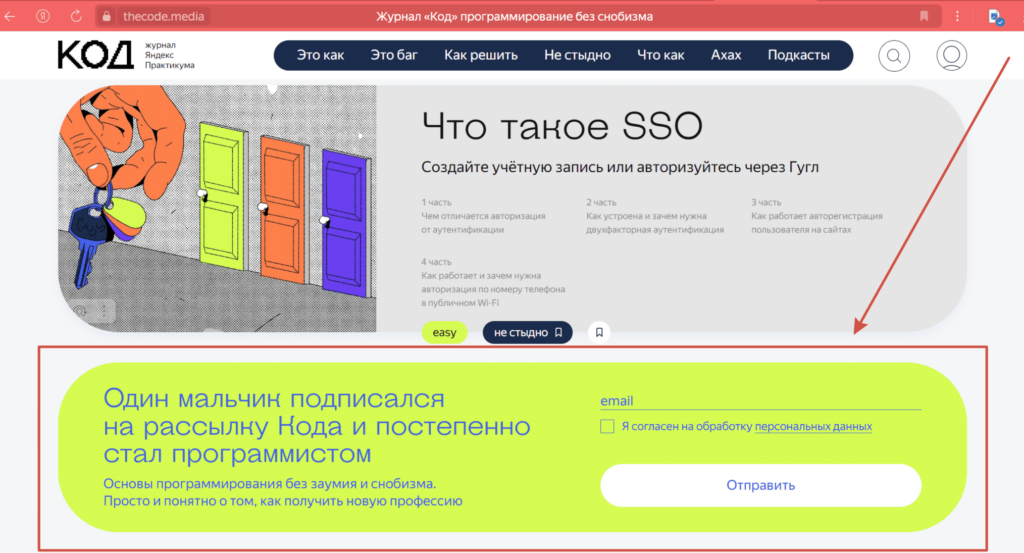The image size is (1024, 553).
Task: Click the bookmark icon in address bar
Action: [924, 16]
